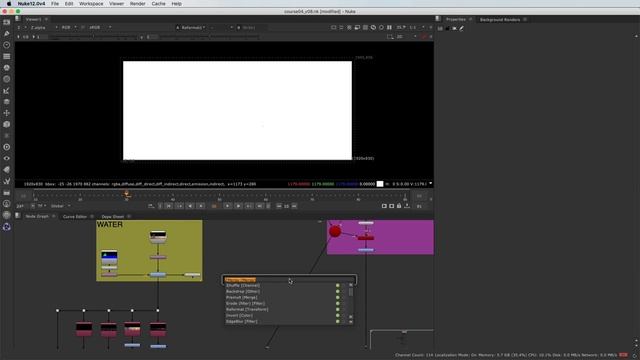Toggle the green dot on Premult [Merge] row
Screen dimensions: 640x360
coord(338,298)
